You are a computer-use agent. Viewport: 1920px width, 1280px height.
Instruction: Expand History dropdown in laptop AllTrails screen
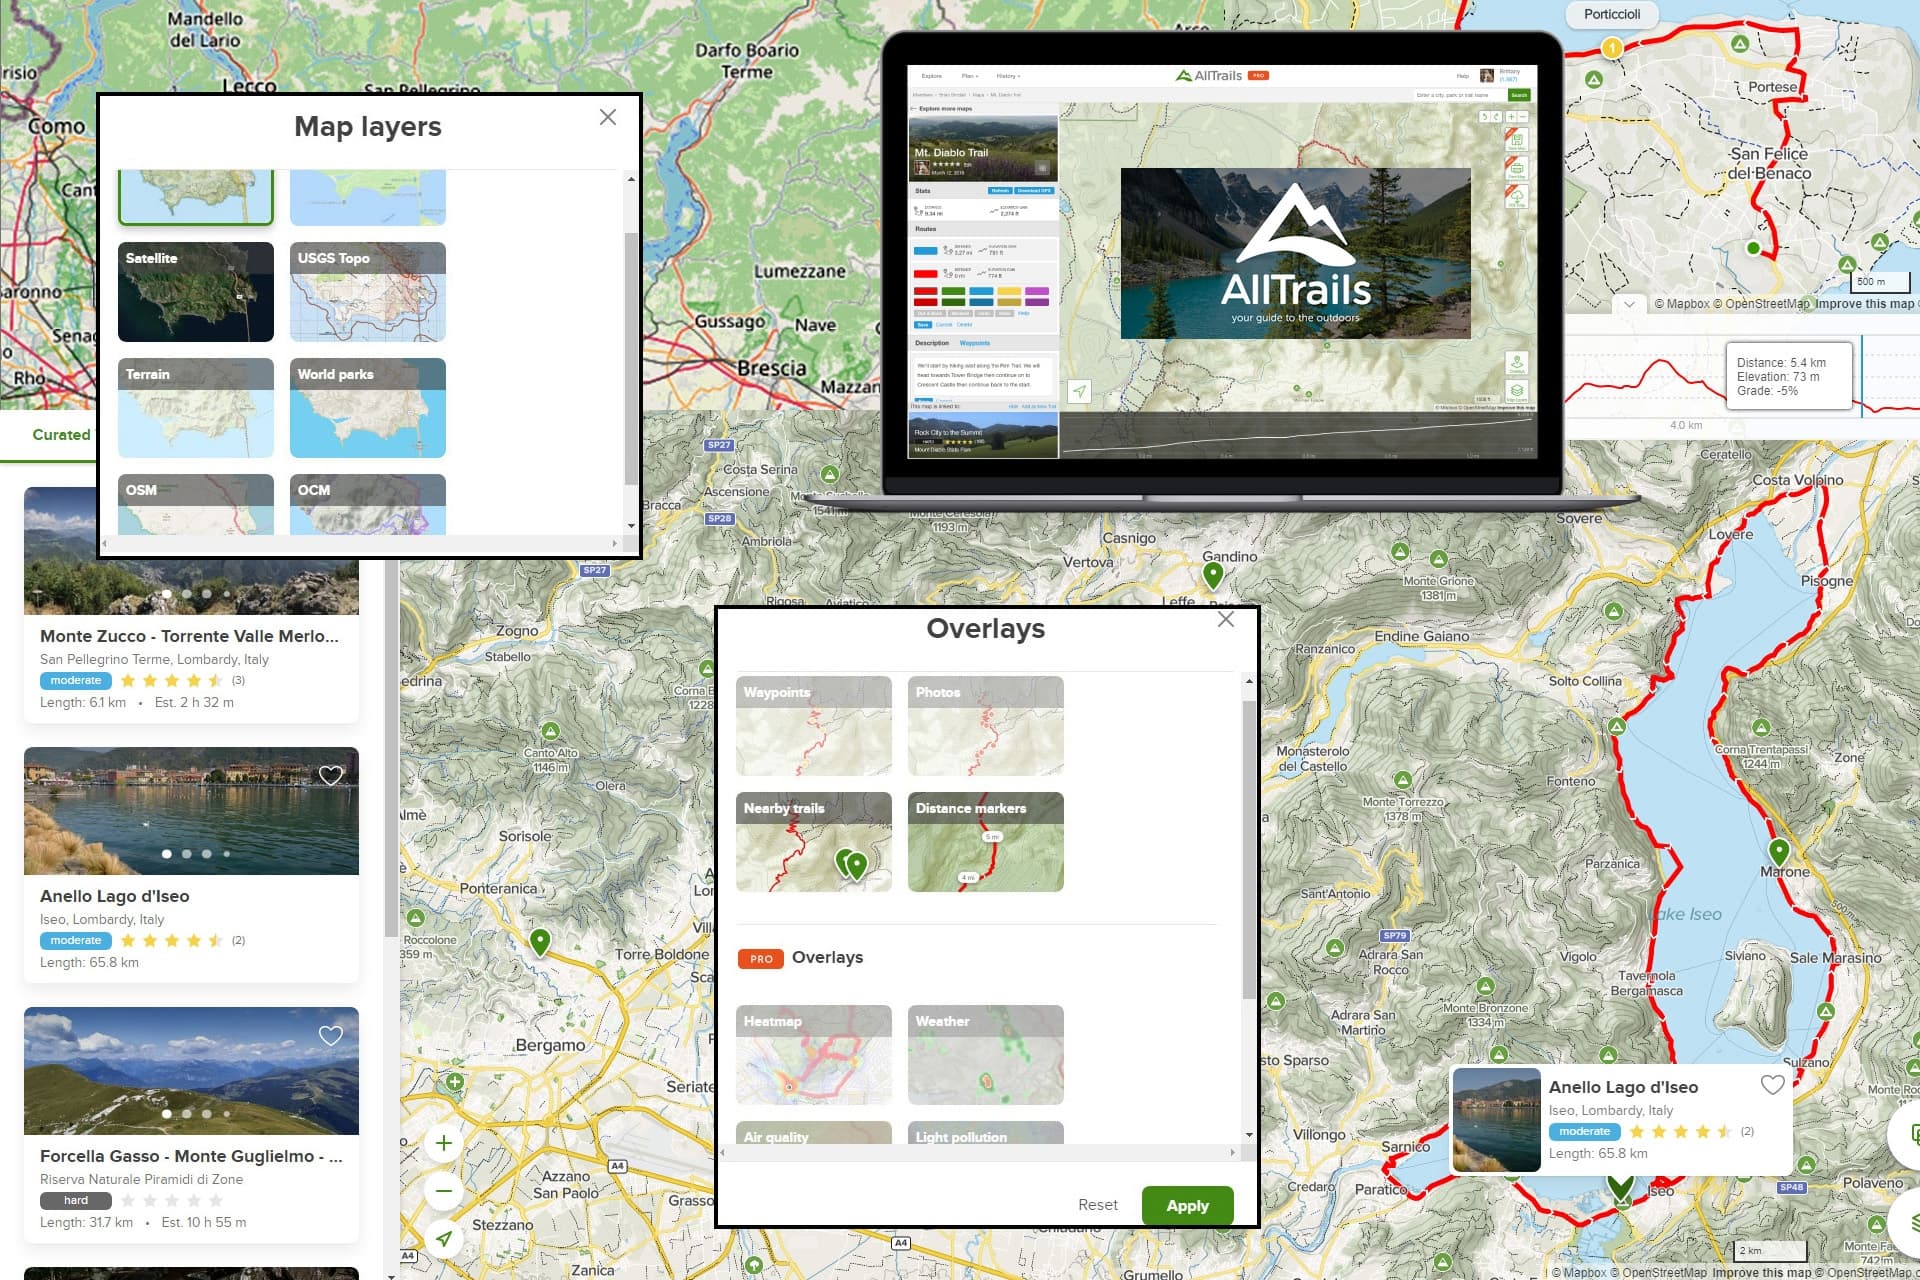pyautogui.click(x=1008, y=76)
